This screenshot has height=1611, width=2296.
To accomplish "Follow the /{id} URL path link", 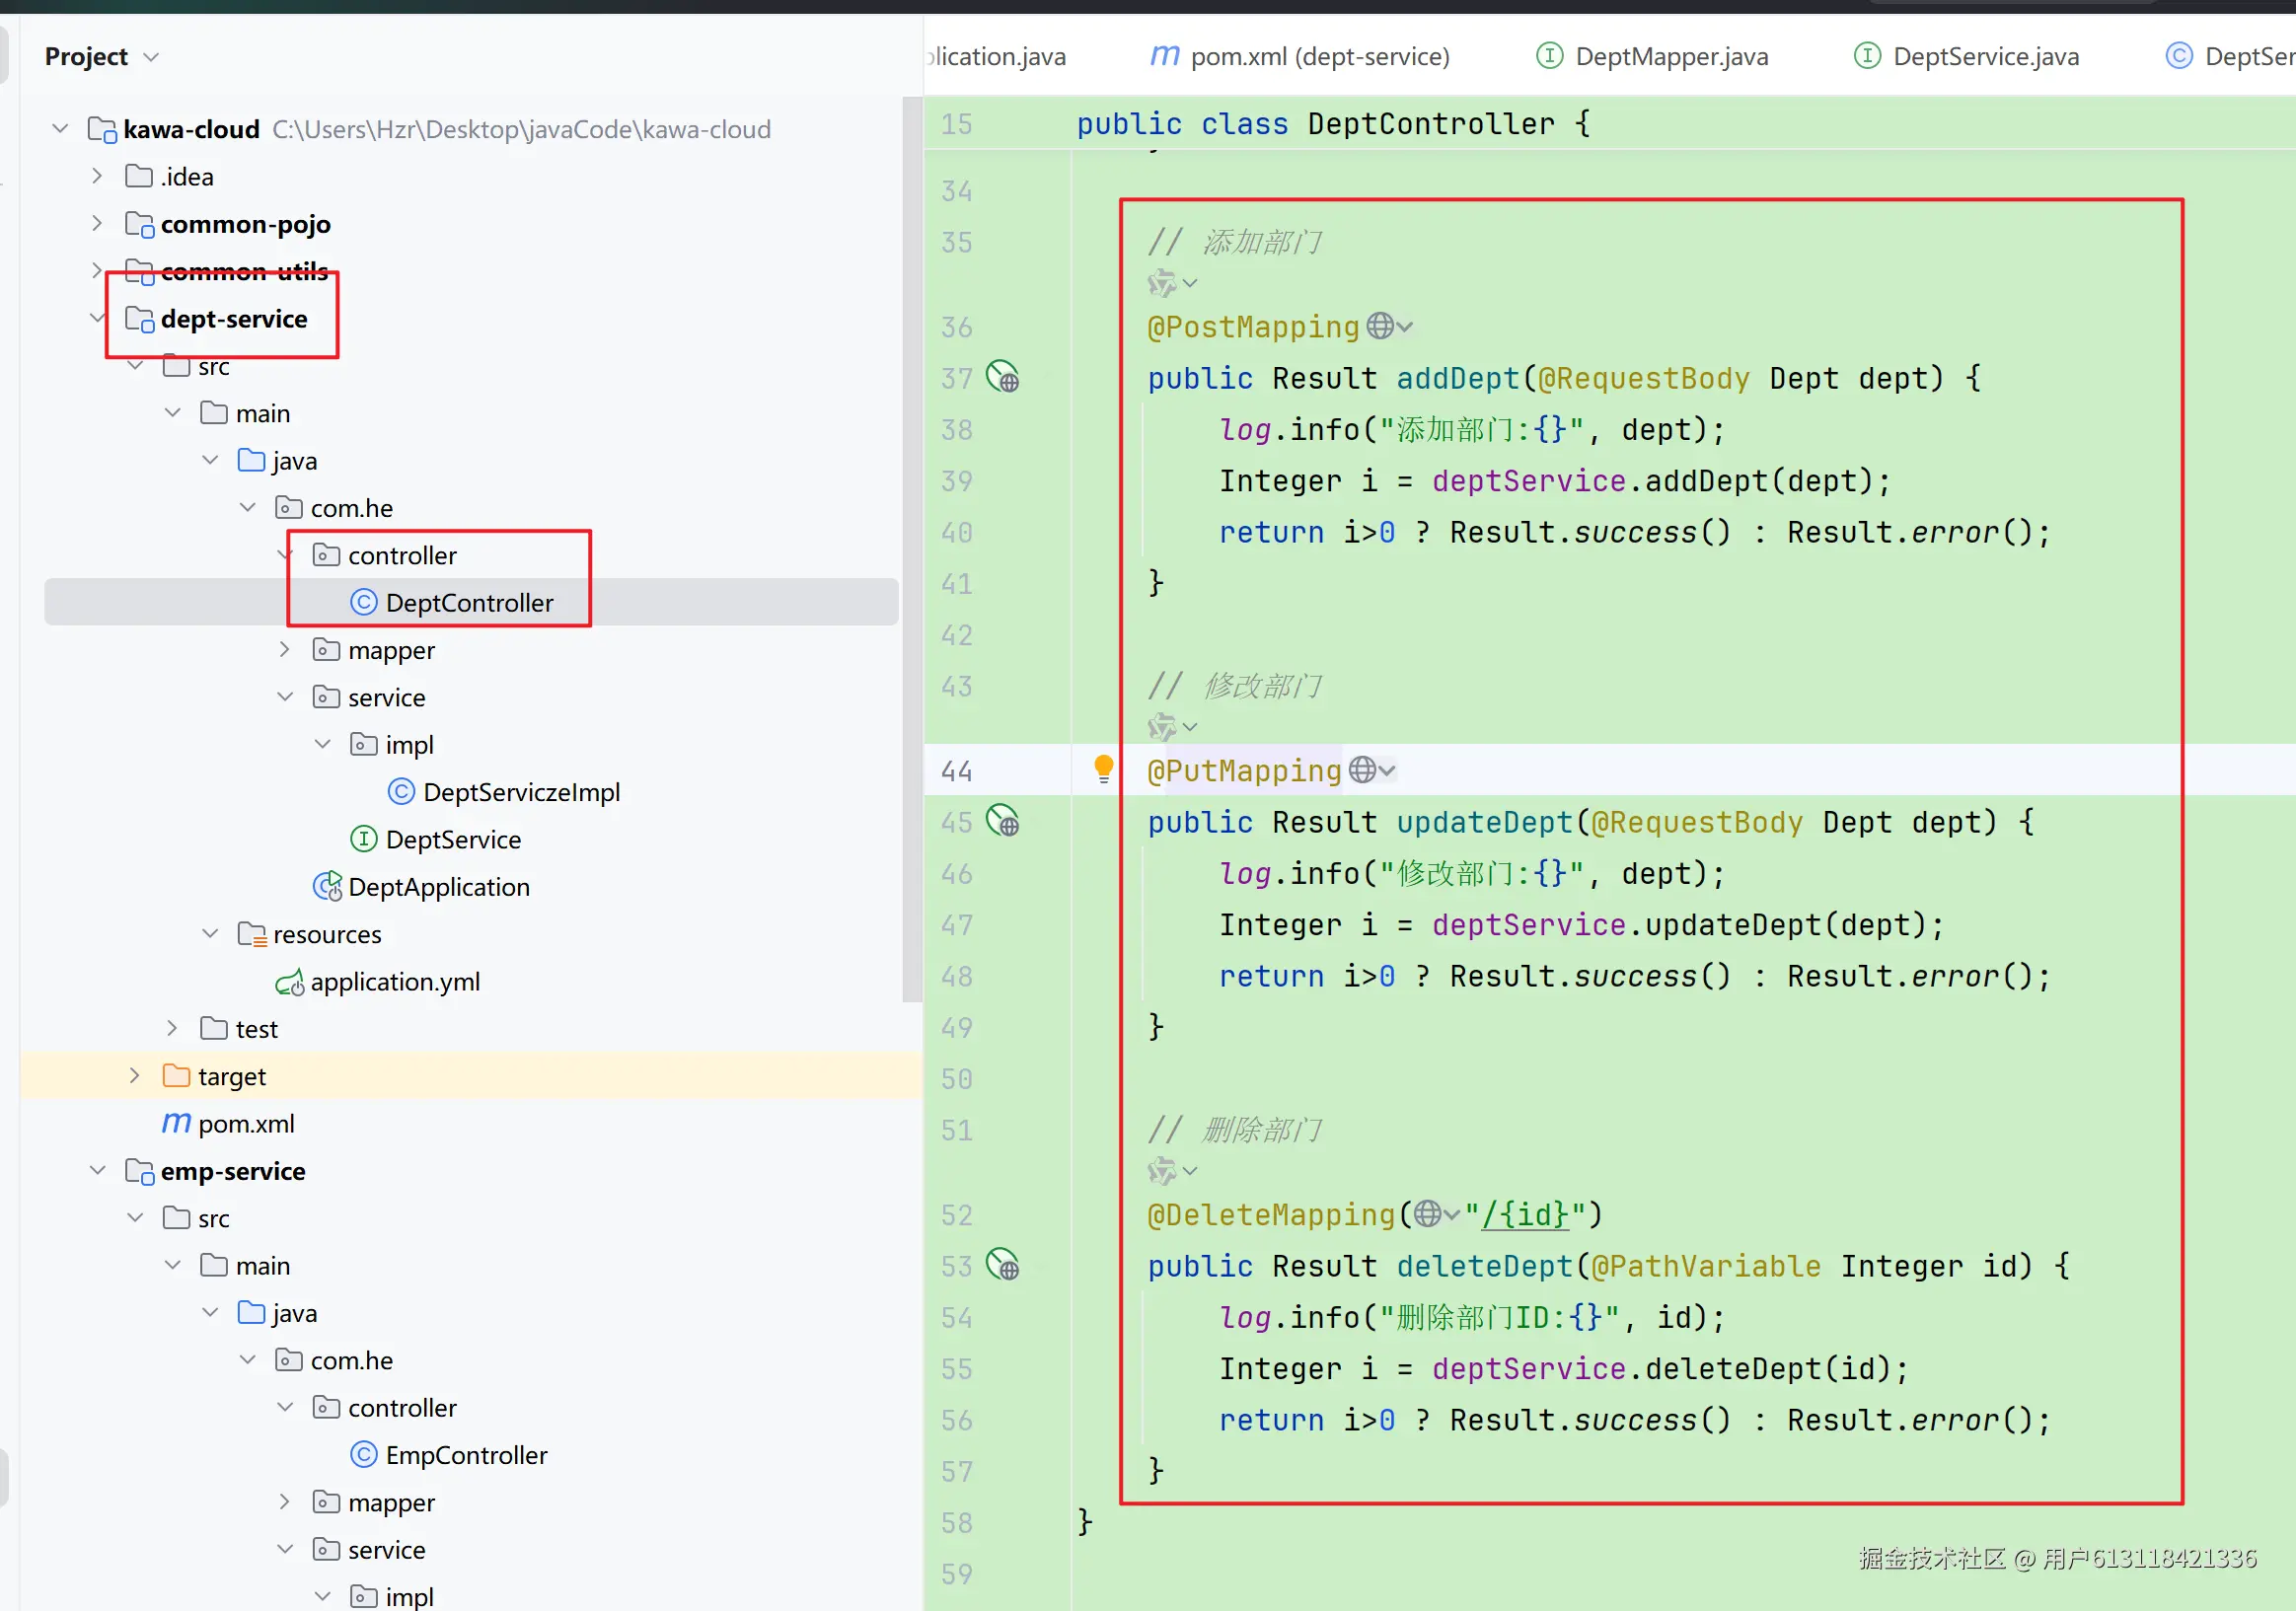I will click(1525, 1214).
